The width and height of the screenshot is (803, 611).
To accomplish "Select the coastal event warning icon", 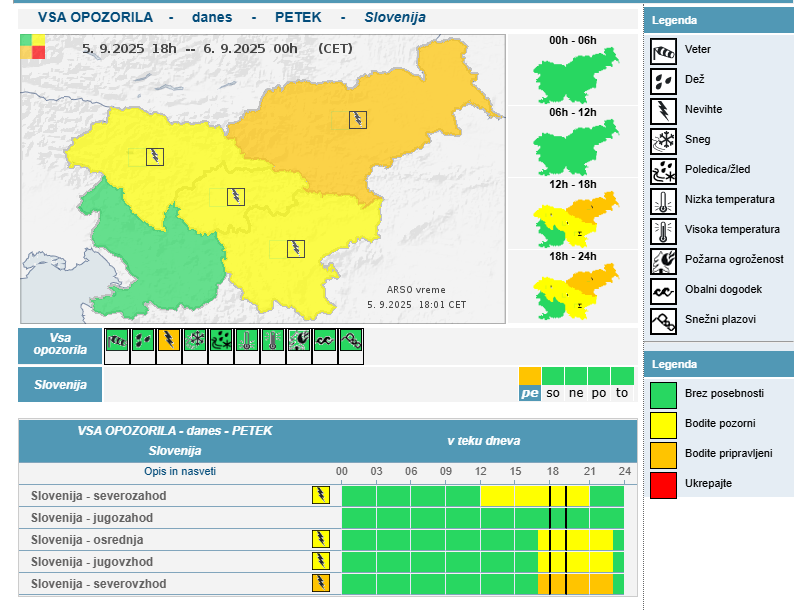I will [x=324, y=341].
